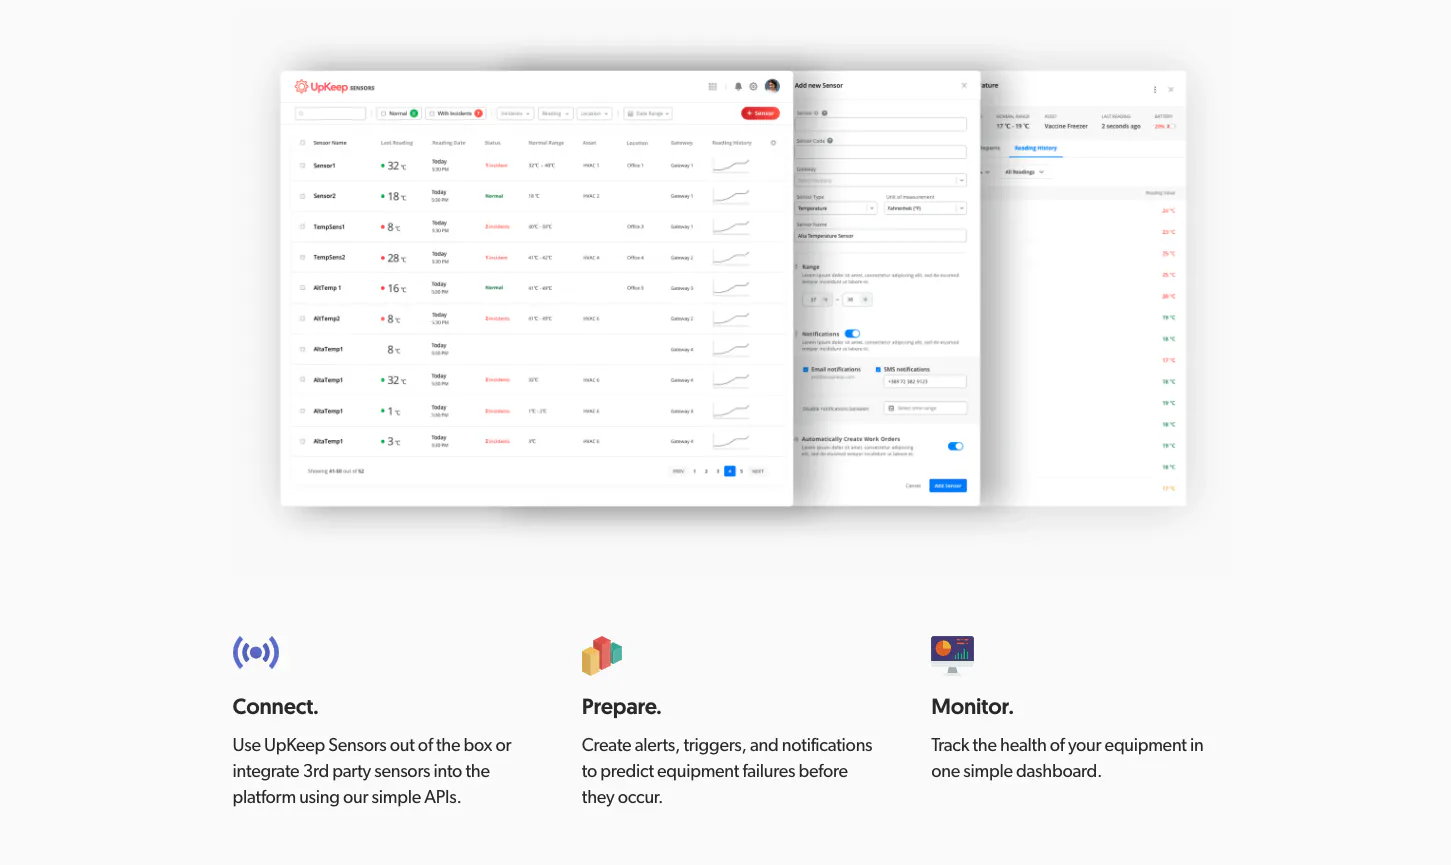Click the TempSens1 reading history sparkline

(731, 227)
